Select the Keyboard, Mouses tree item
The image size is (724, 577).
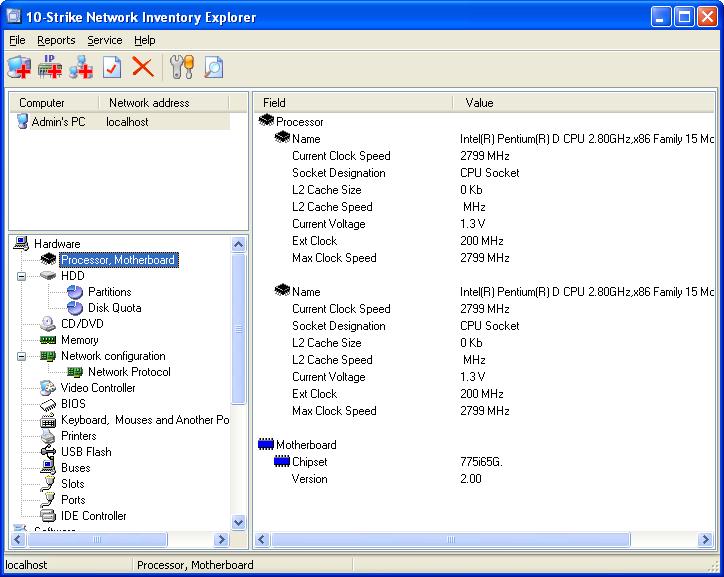click(x=145, y=420)
